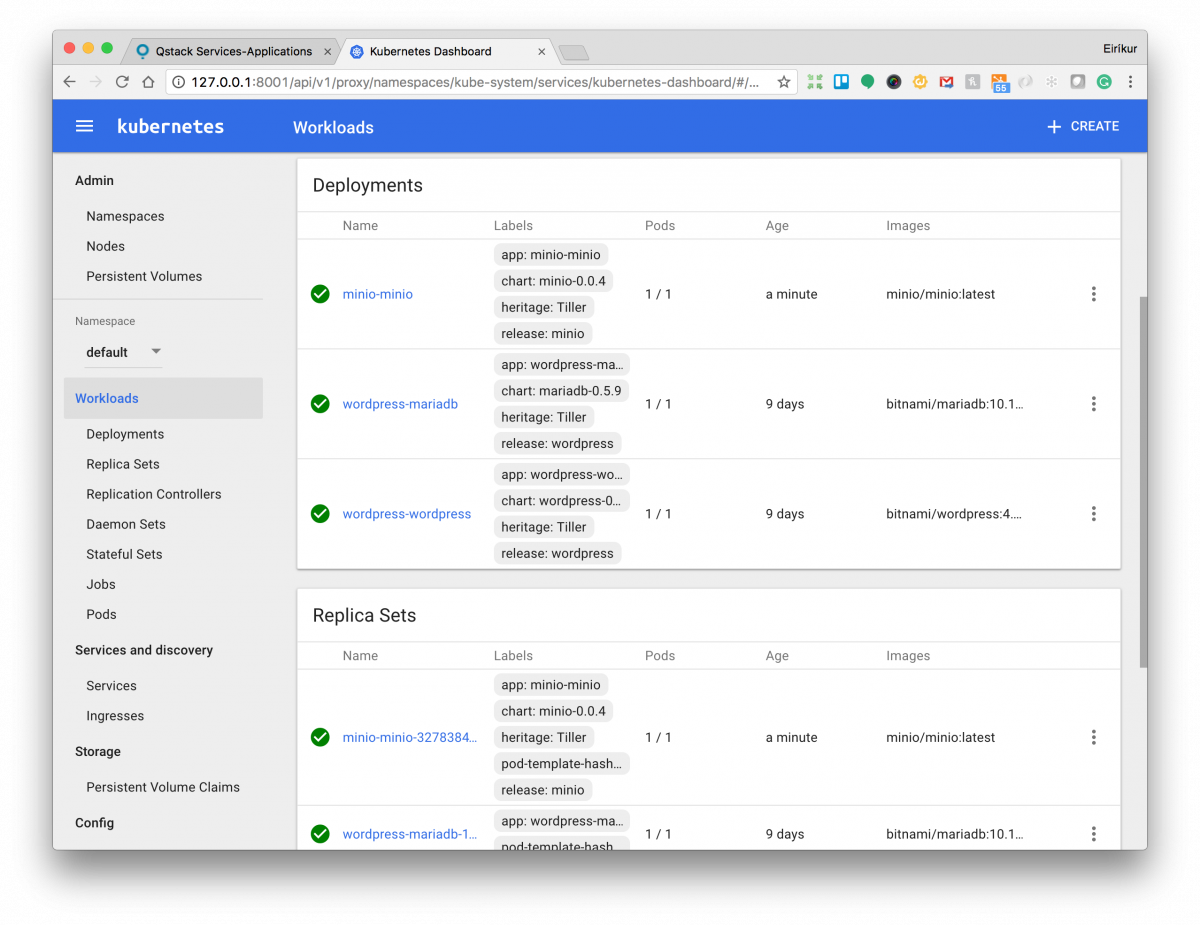This screenshot has height=925, width=1200.
Task: Close the Kubernetes Dashboard tab
Action: 542,51
